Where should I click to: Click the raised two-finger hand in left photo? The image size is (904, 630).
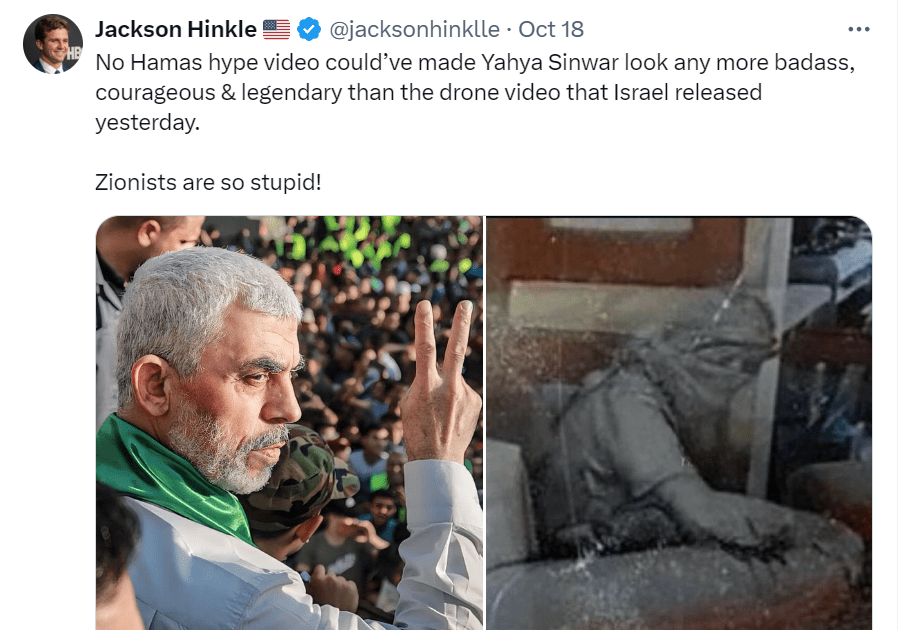(x=441, y=380)
